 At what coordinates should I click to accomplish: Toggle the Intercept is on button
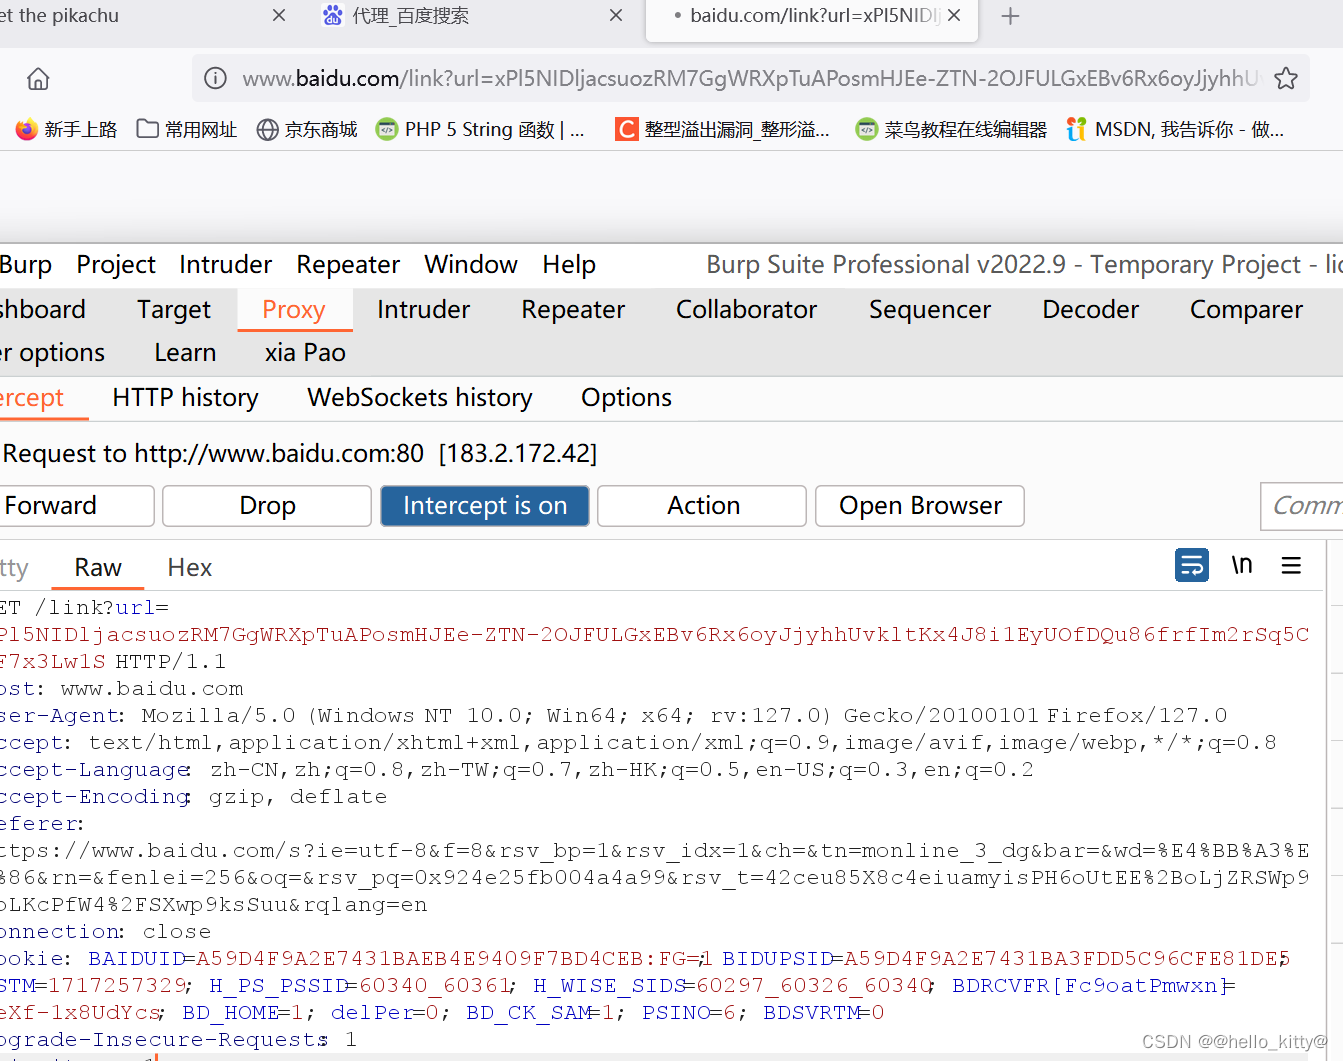click(485, 506)
